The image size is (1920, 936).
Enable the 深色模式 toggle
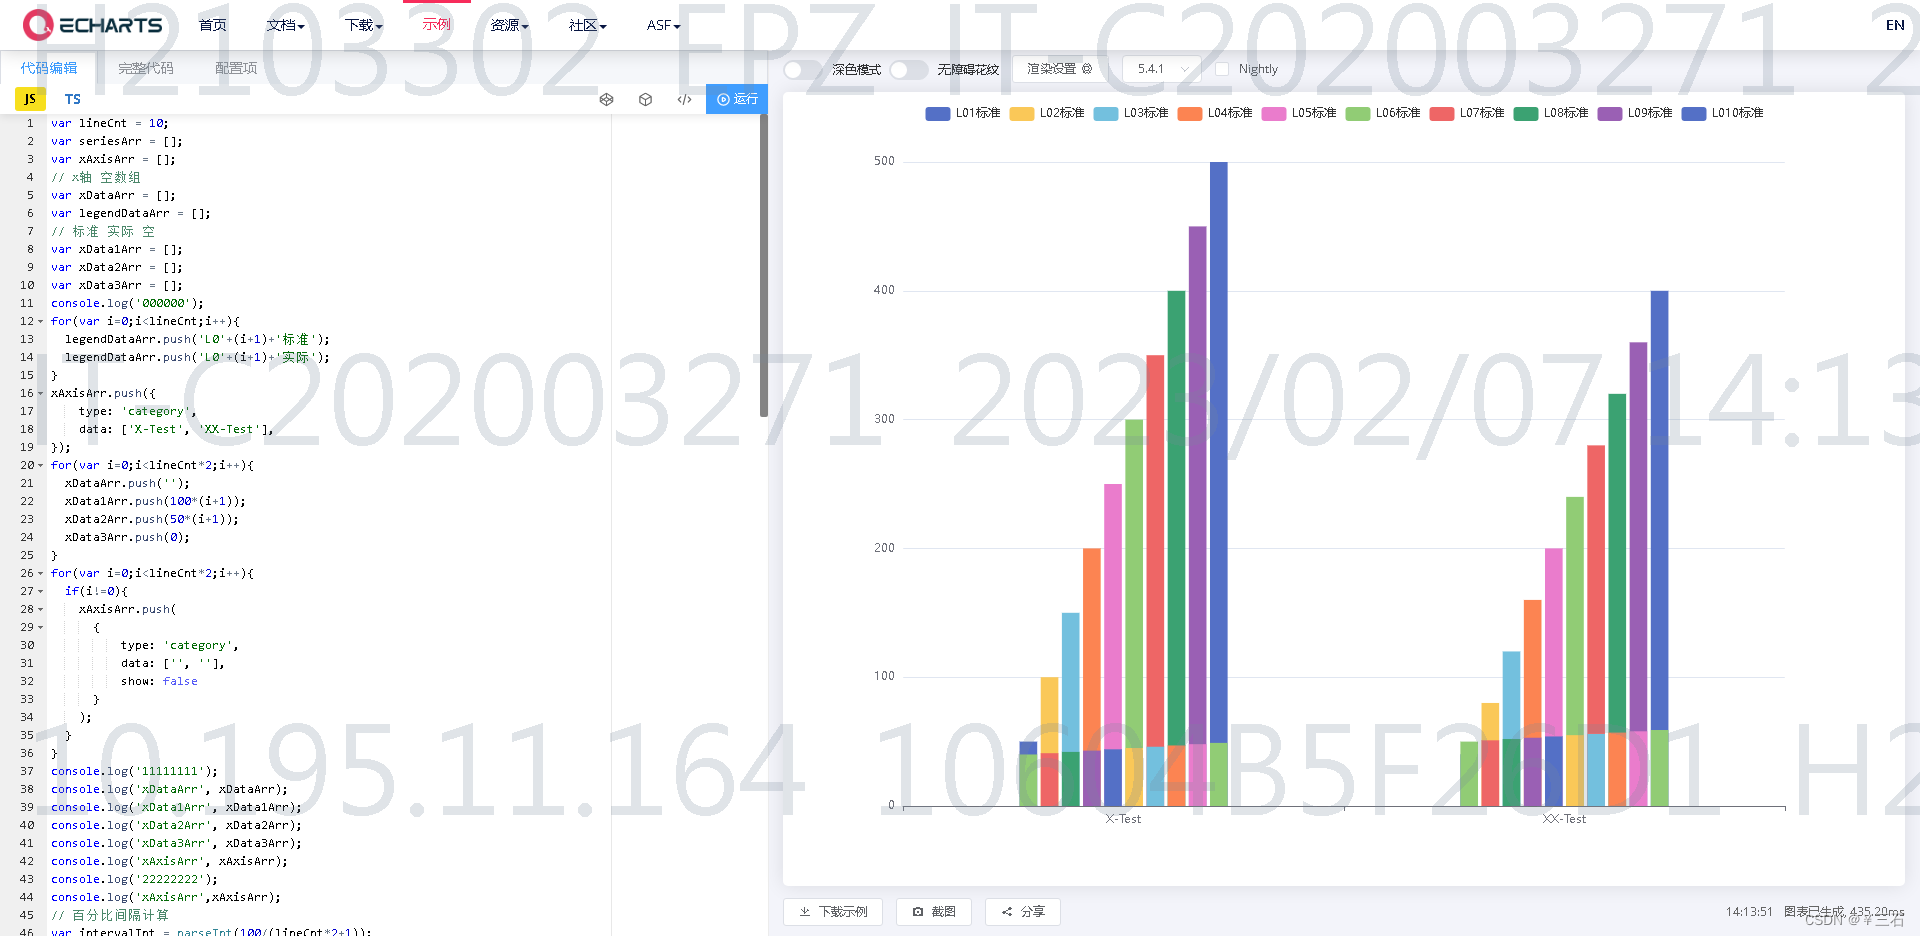799,69
